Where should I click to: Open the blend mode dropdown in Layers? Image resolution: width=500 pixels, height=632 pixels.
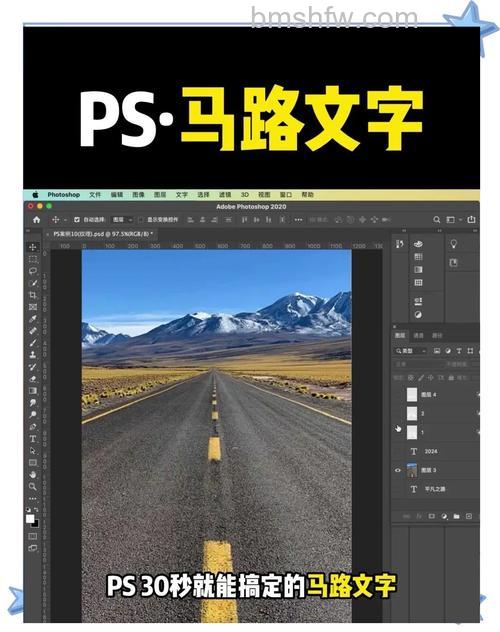[x=415, y=364]
